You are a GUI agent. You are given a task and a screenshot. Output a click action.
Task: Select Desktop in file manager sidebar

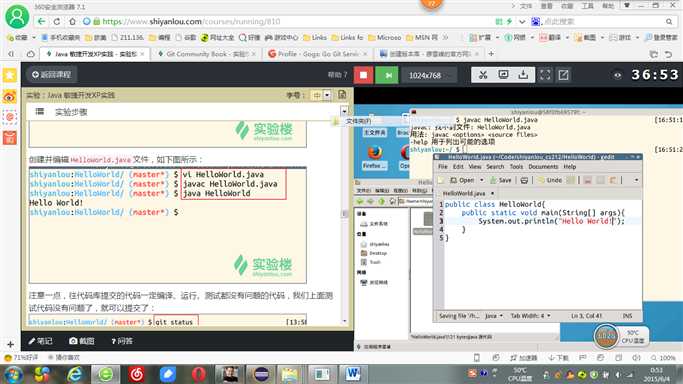click(374, 253)
